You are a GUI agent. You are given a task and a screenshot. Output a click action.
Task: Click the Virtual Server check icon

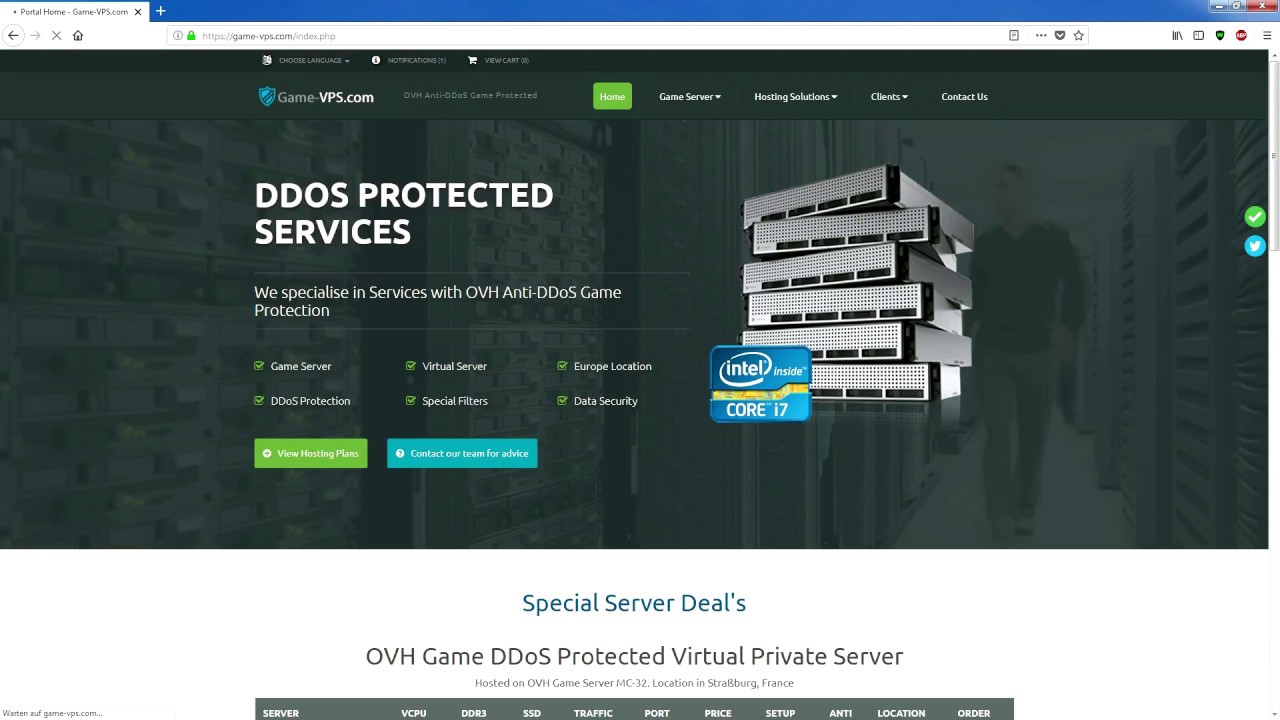coord(411,366)
